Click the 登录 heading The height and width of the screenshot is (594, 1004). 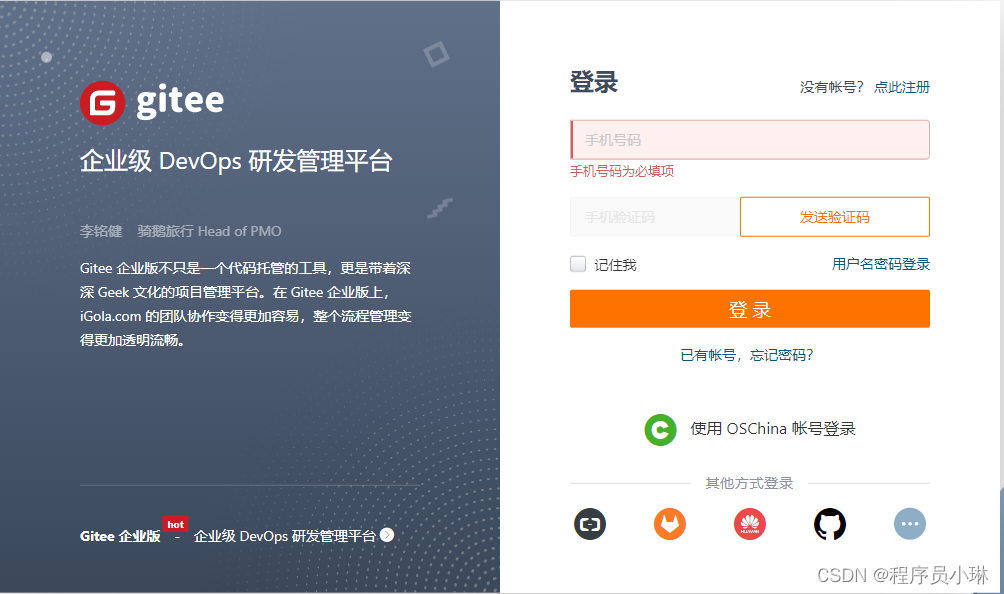pyautogui.click(x=594, y=83)
